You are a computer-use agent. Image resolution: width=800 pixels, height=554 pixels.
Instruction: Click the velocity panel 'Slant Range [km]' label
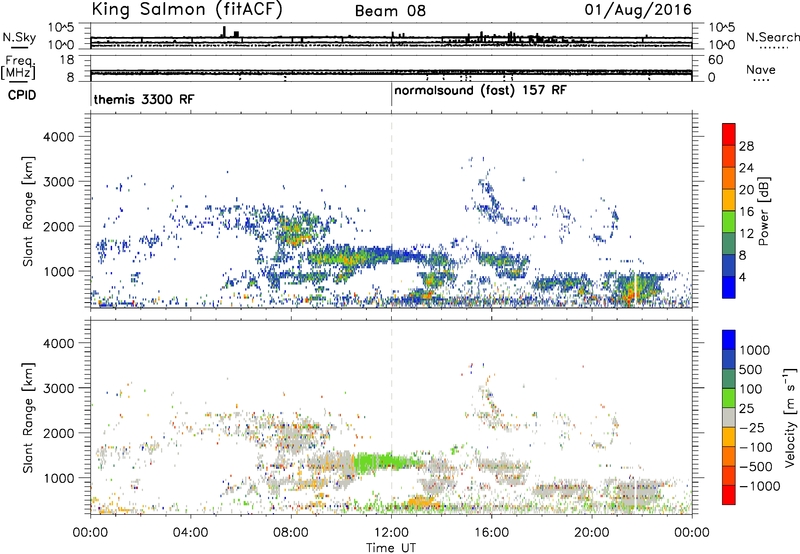(28, 417)
